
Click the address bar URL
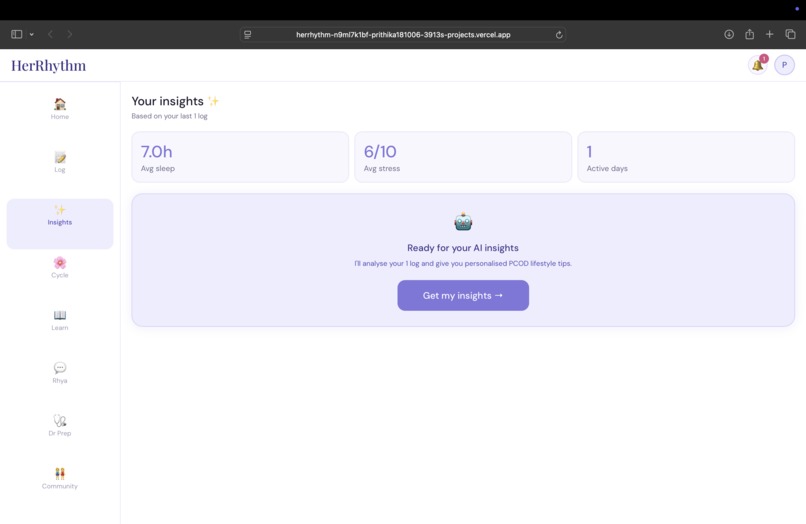pos(403,35)
